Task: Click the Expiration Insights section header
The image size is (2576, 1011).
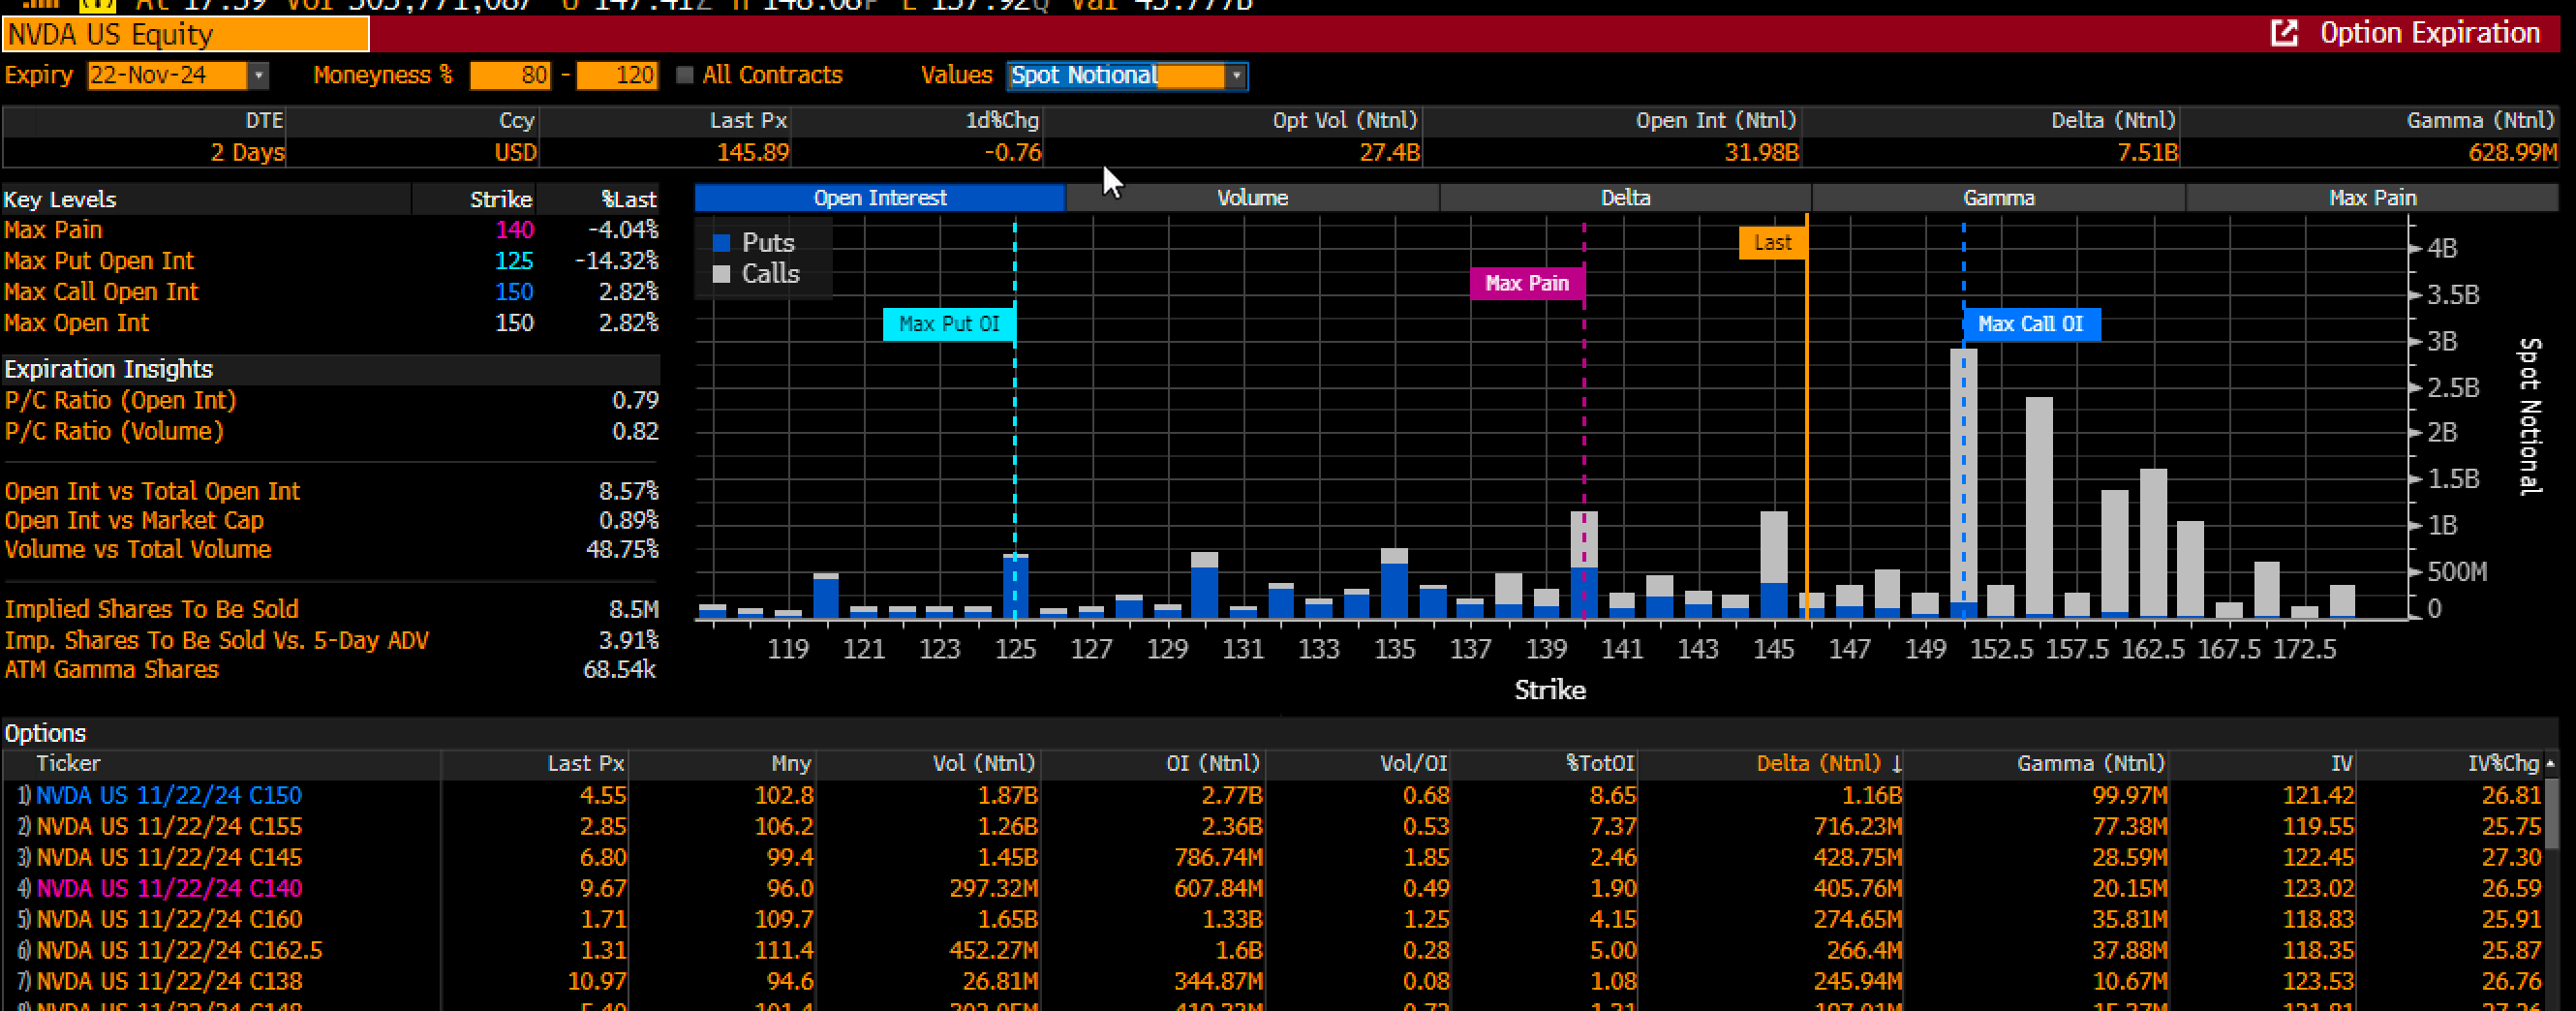Action: coord(331,370)
